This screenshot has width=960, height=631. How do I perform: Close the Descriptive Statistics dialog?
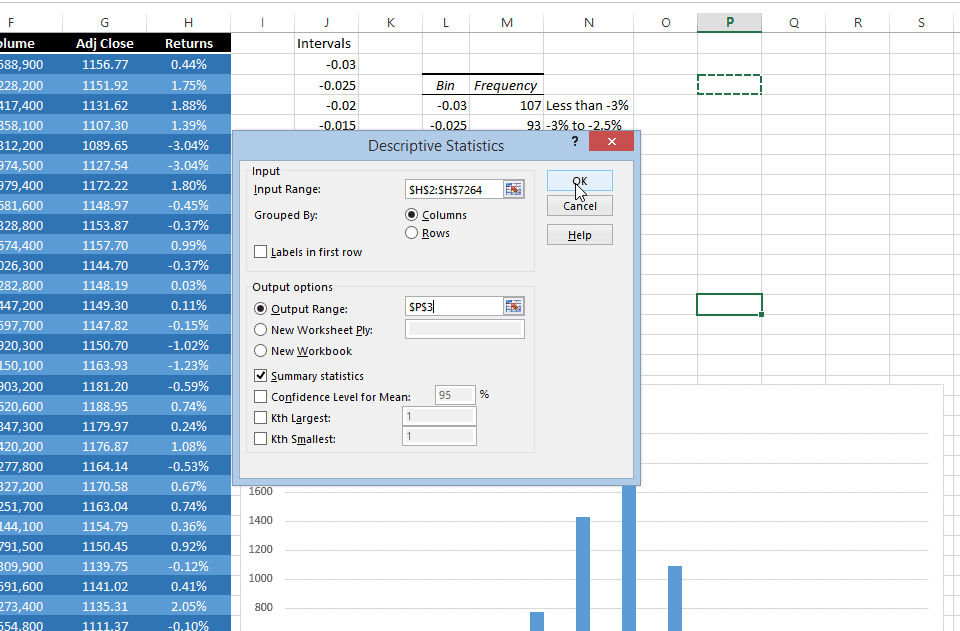click(x=611, y=143)
